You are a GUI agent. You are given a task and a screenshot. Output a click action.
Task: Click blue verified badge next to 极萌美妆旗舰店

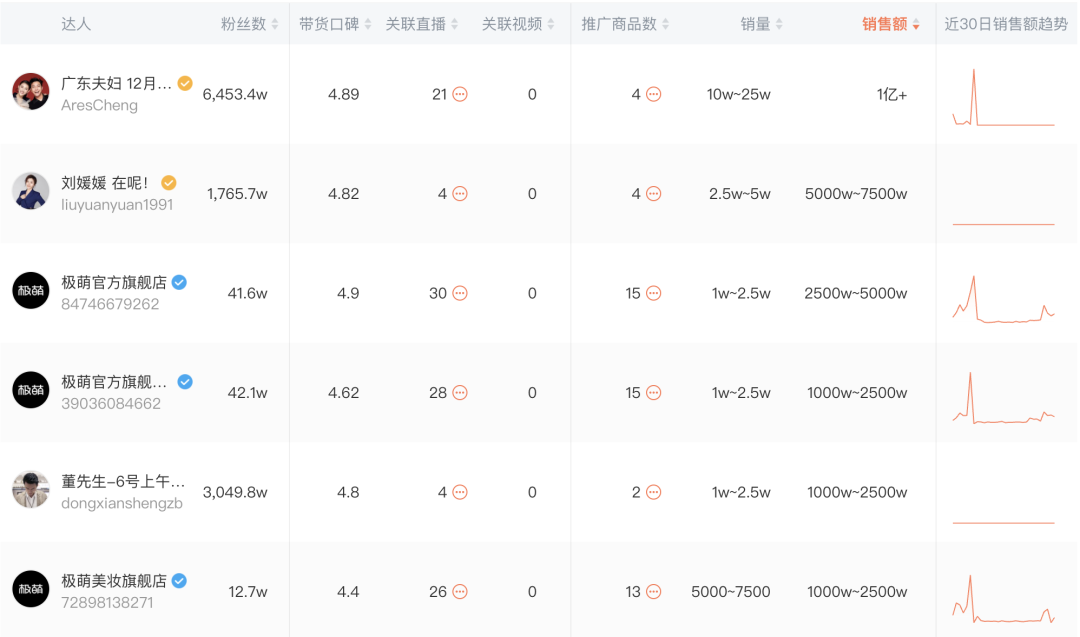179,581
